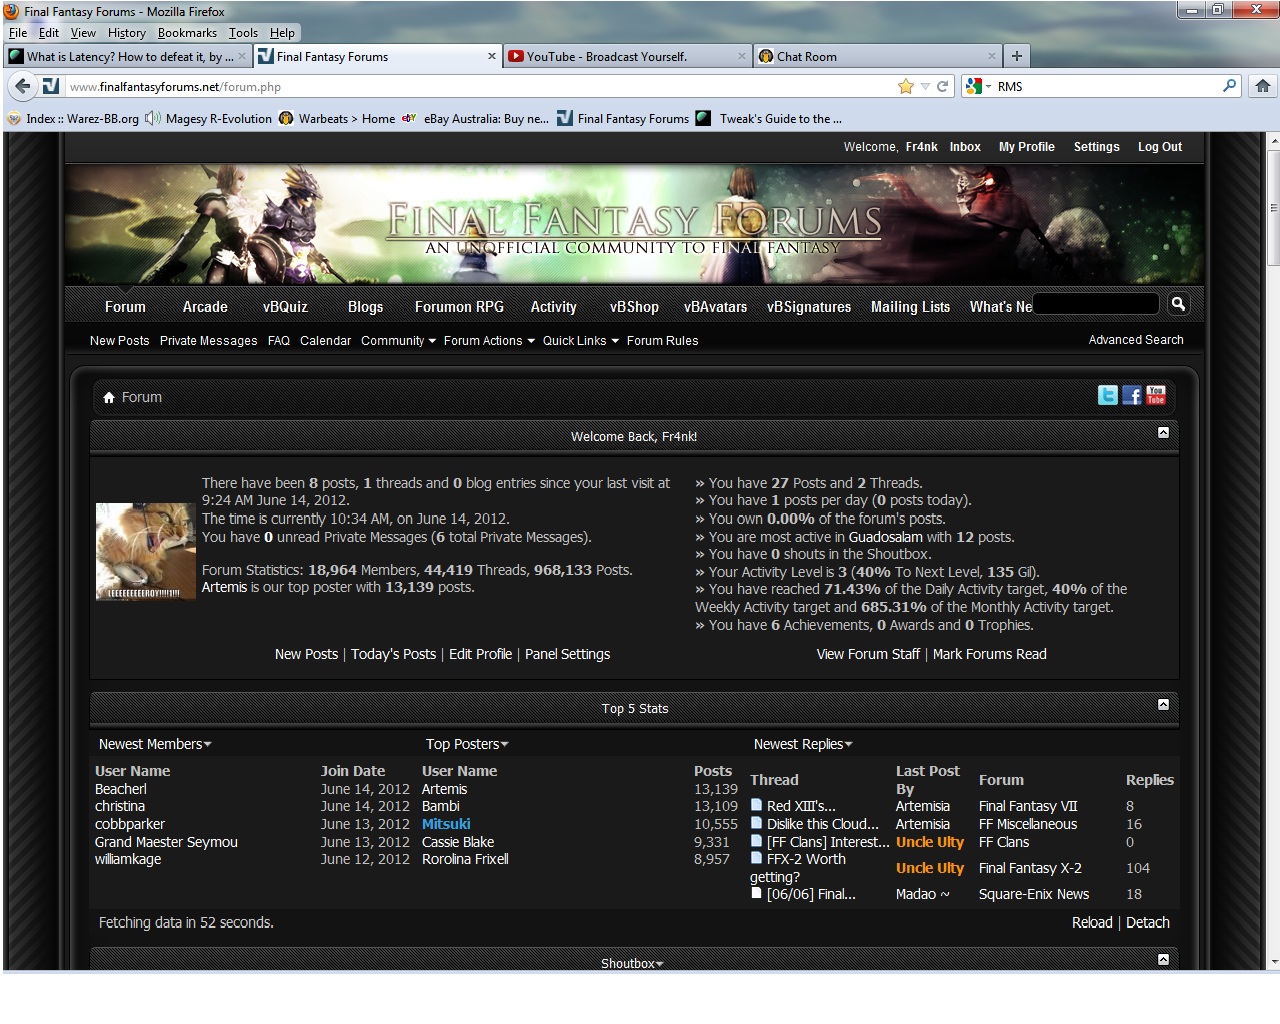Screen dimensions: 1280x1024
Task: Open Magesy R-Evolution bookmark
Action: 209,118
